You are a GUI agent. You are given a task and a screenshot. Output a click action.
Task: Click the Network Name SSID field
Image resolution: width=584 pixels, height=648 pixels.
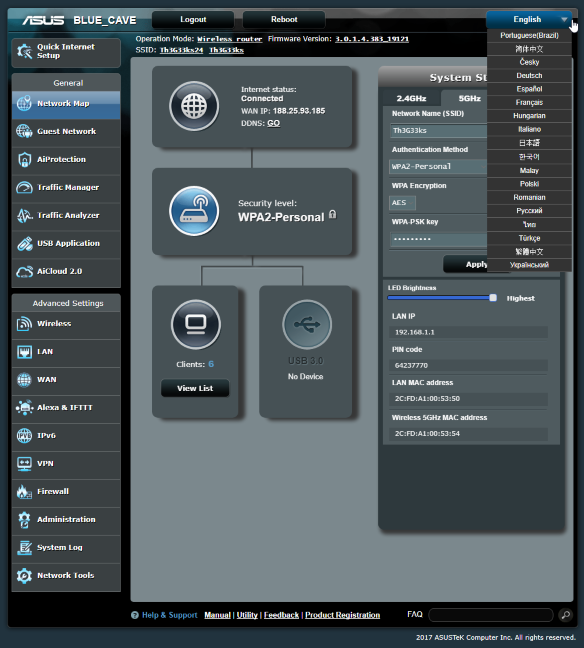(x=439, y=131)
